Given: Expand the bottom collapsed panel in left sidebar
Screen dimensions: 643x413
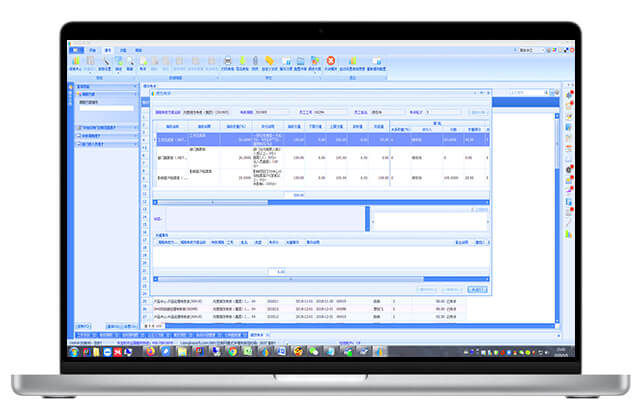Looking at the screenshot, I should pos(104,145).
